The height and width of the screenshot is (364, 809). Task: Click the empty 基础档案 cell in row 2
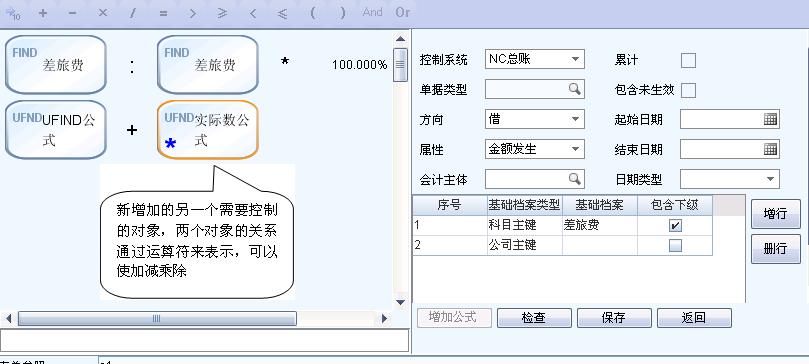tap(600, 245)
